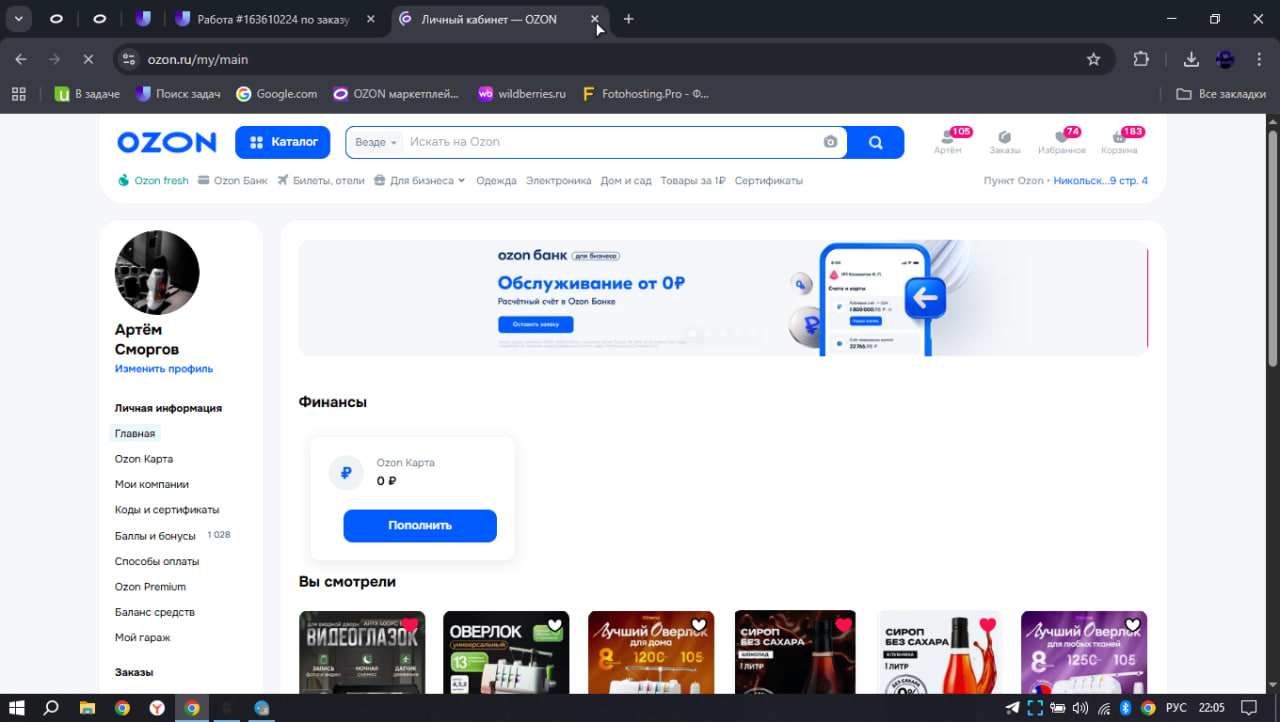
Task: Open the Ozon fresh link
Action: [153, 181]
